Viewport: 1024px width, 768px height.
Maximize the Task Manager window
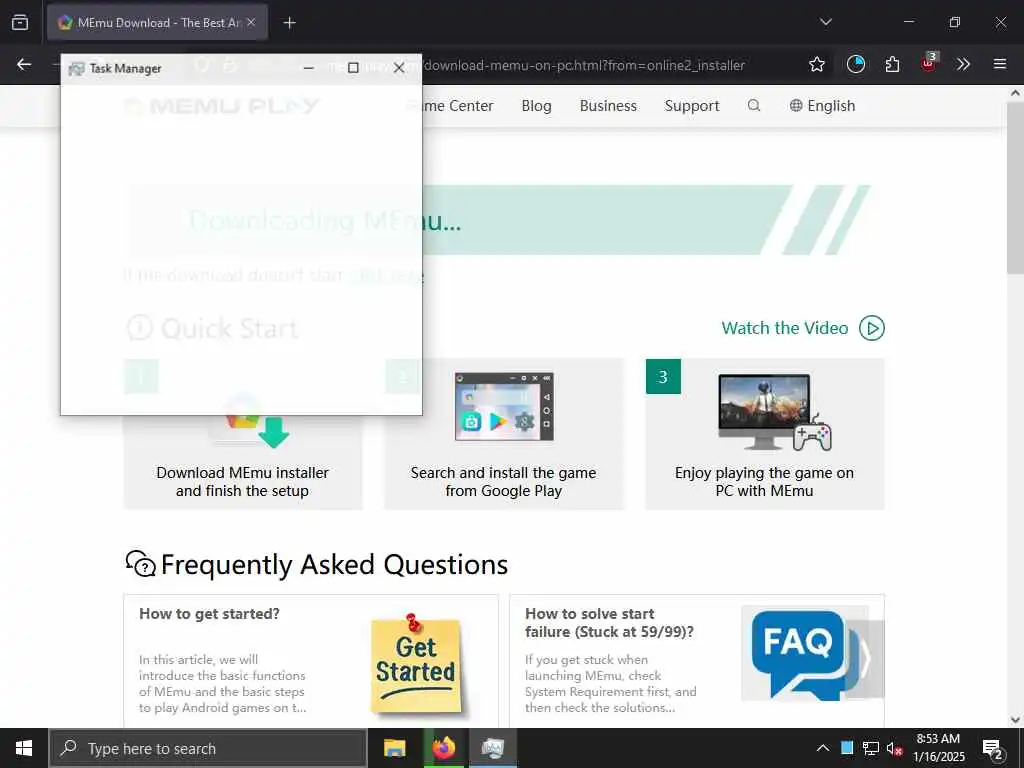(353, 68)
